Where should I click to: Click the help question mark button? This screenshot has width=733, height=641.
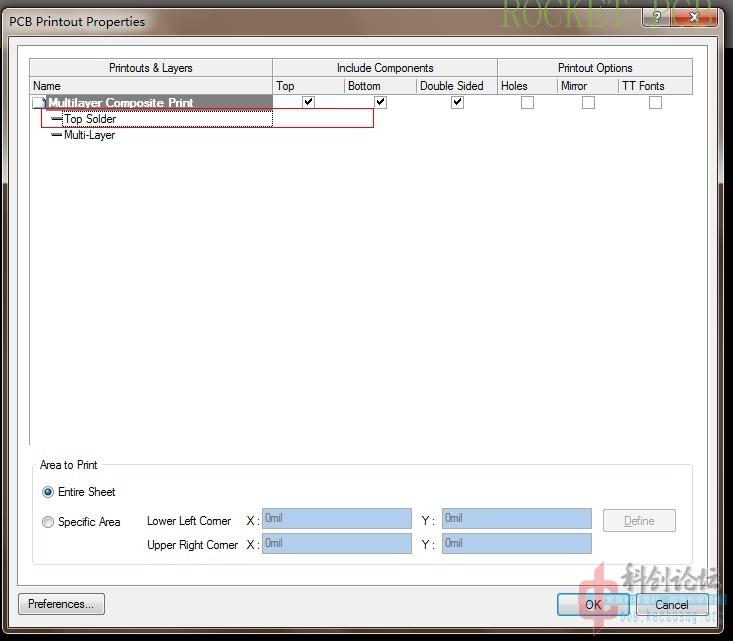(657, 18)
